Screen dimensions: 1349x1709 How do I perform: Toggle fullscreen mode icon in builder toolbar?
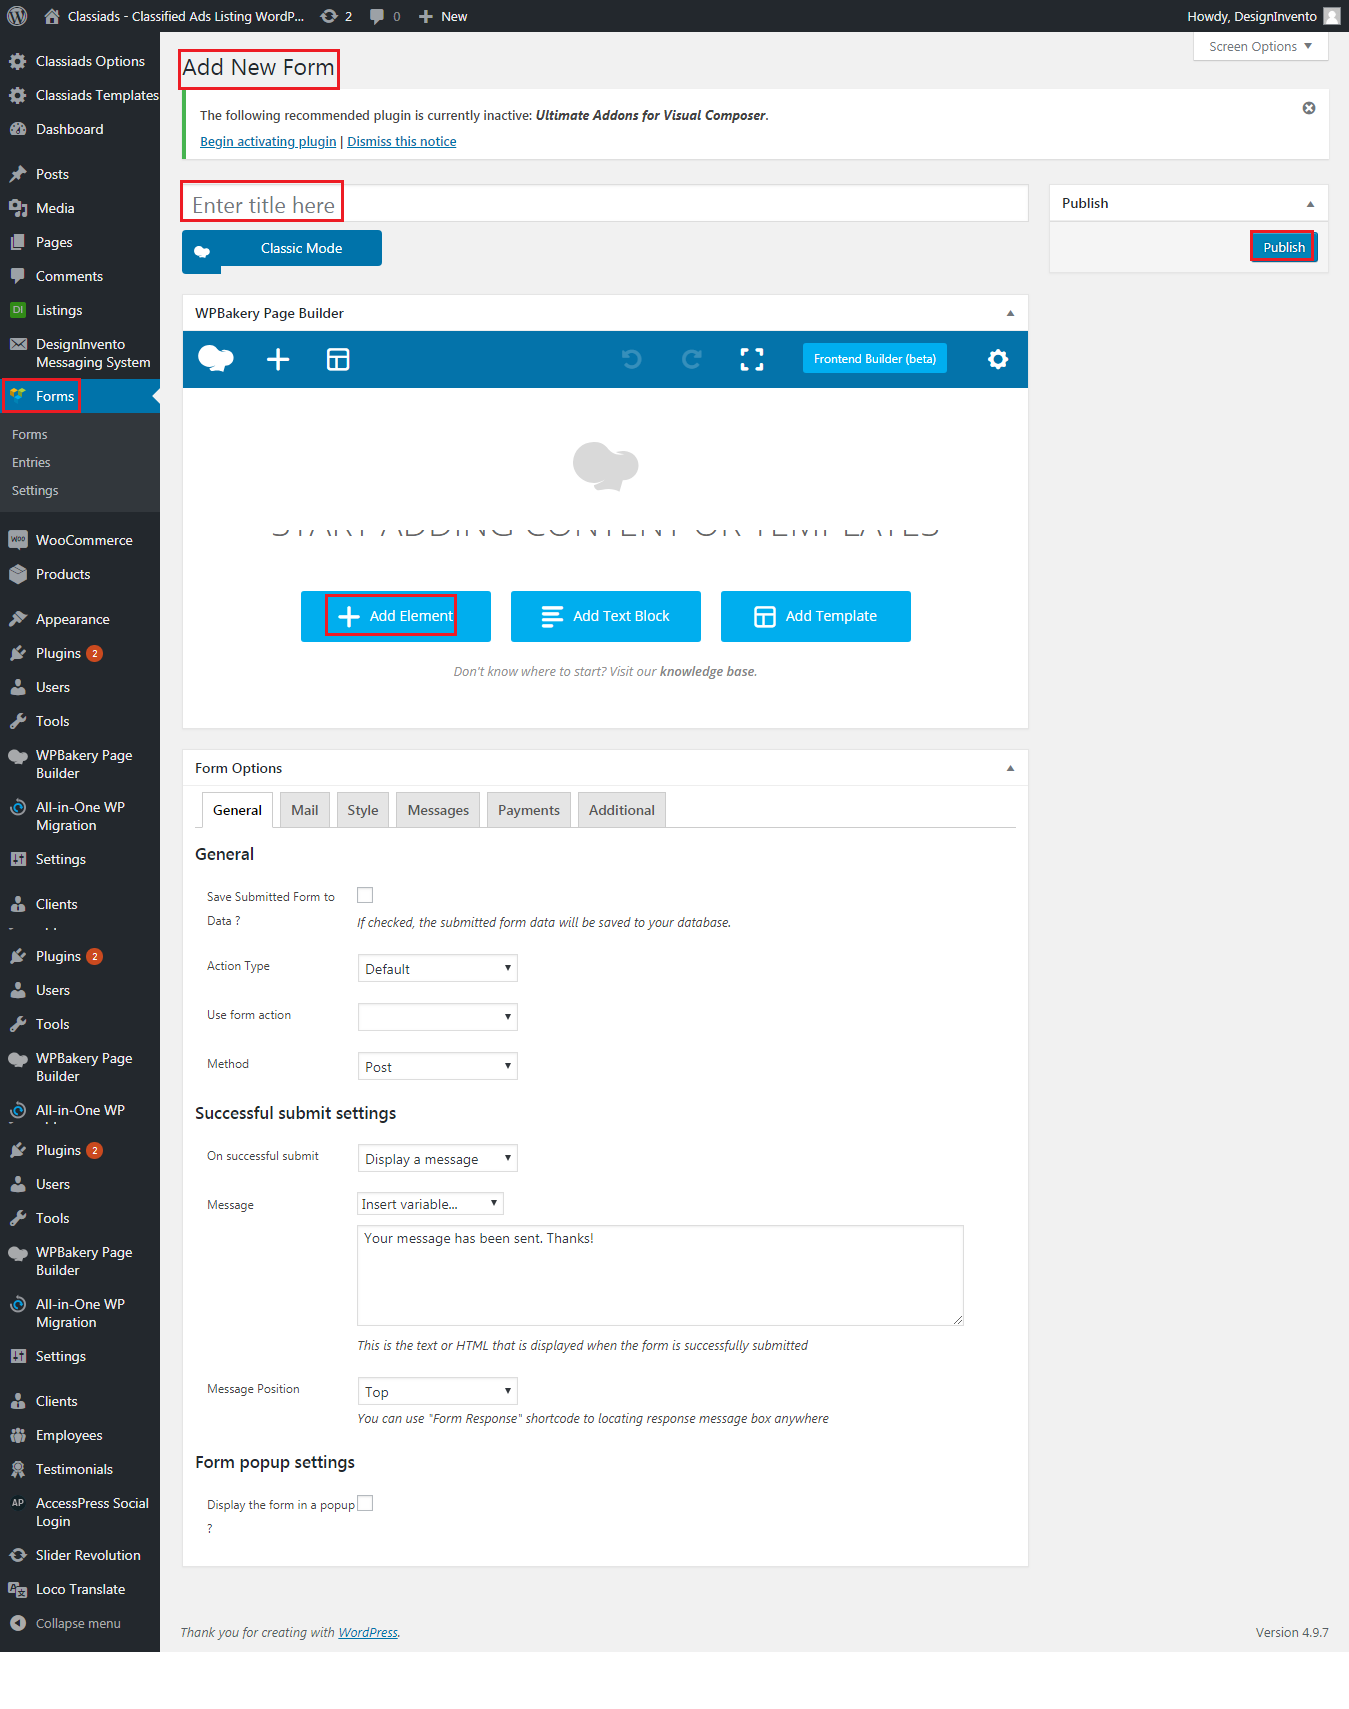[752, 359]
